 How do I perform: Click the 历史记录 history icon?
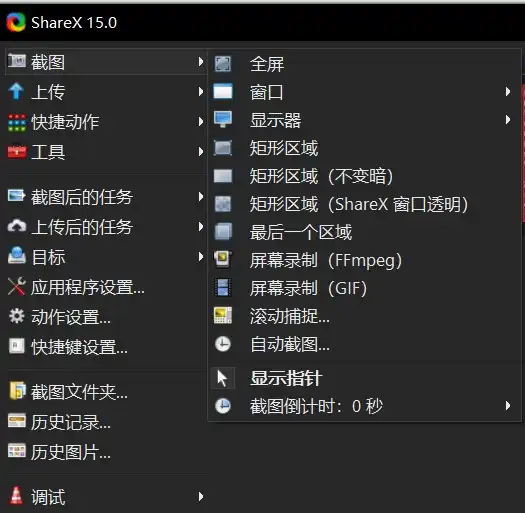point(17,421)
